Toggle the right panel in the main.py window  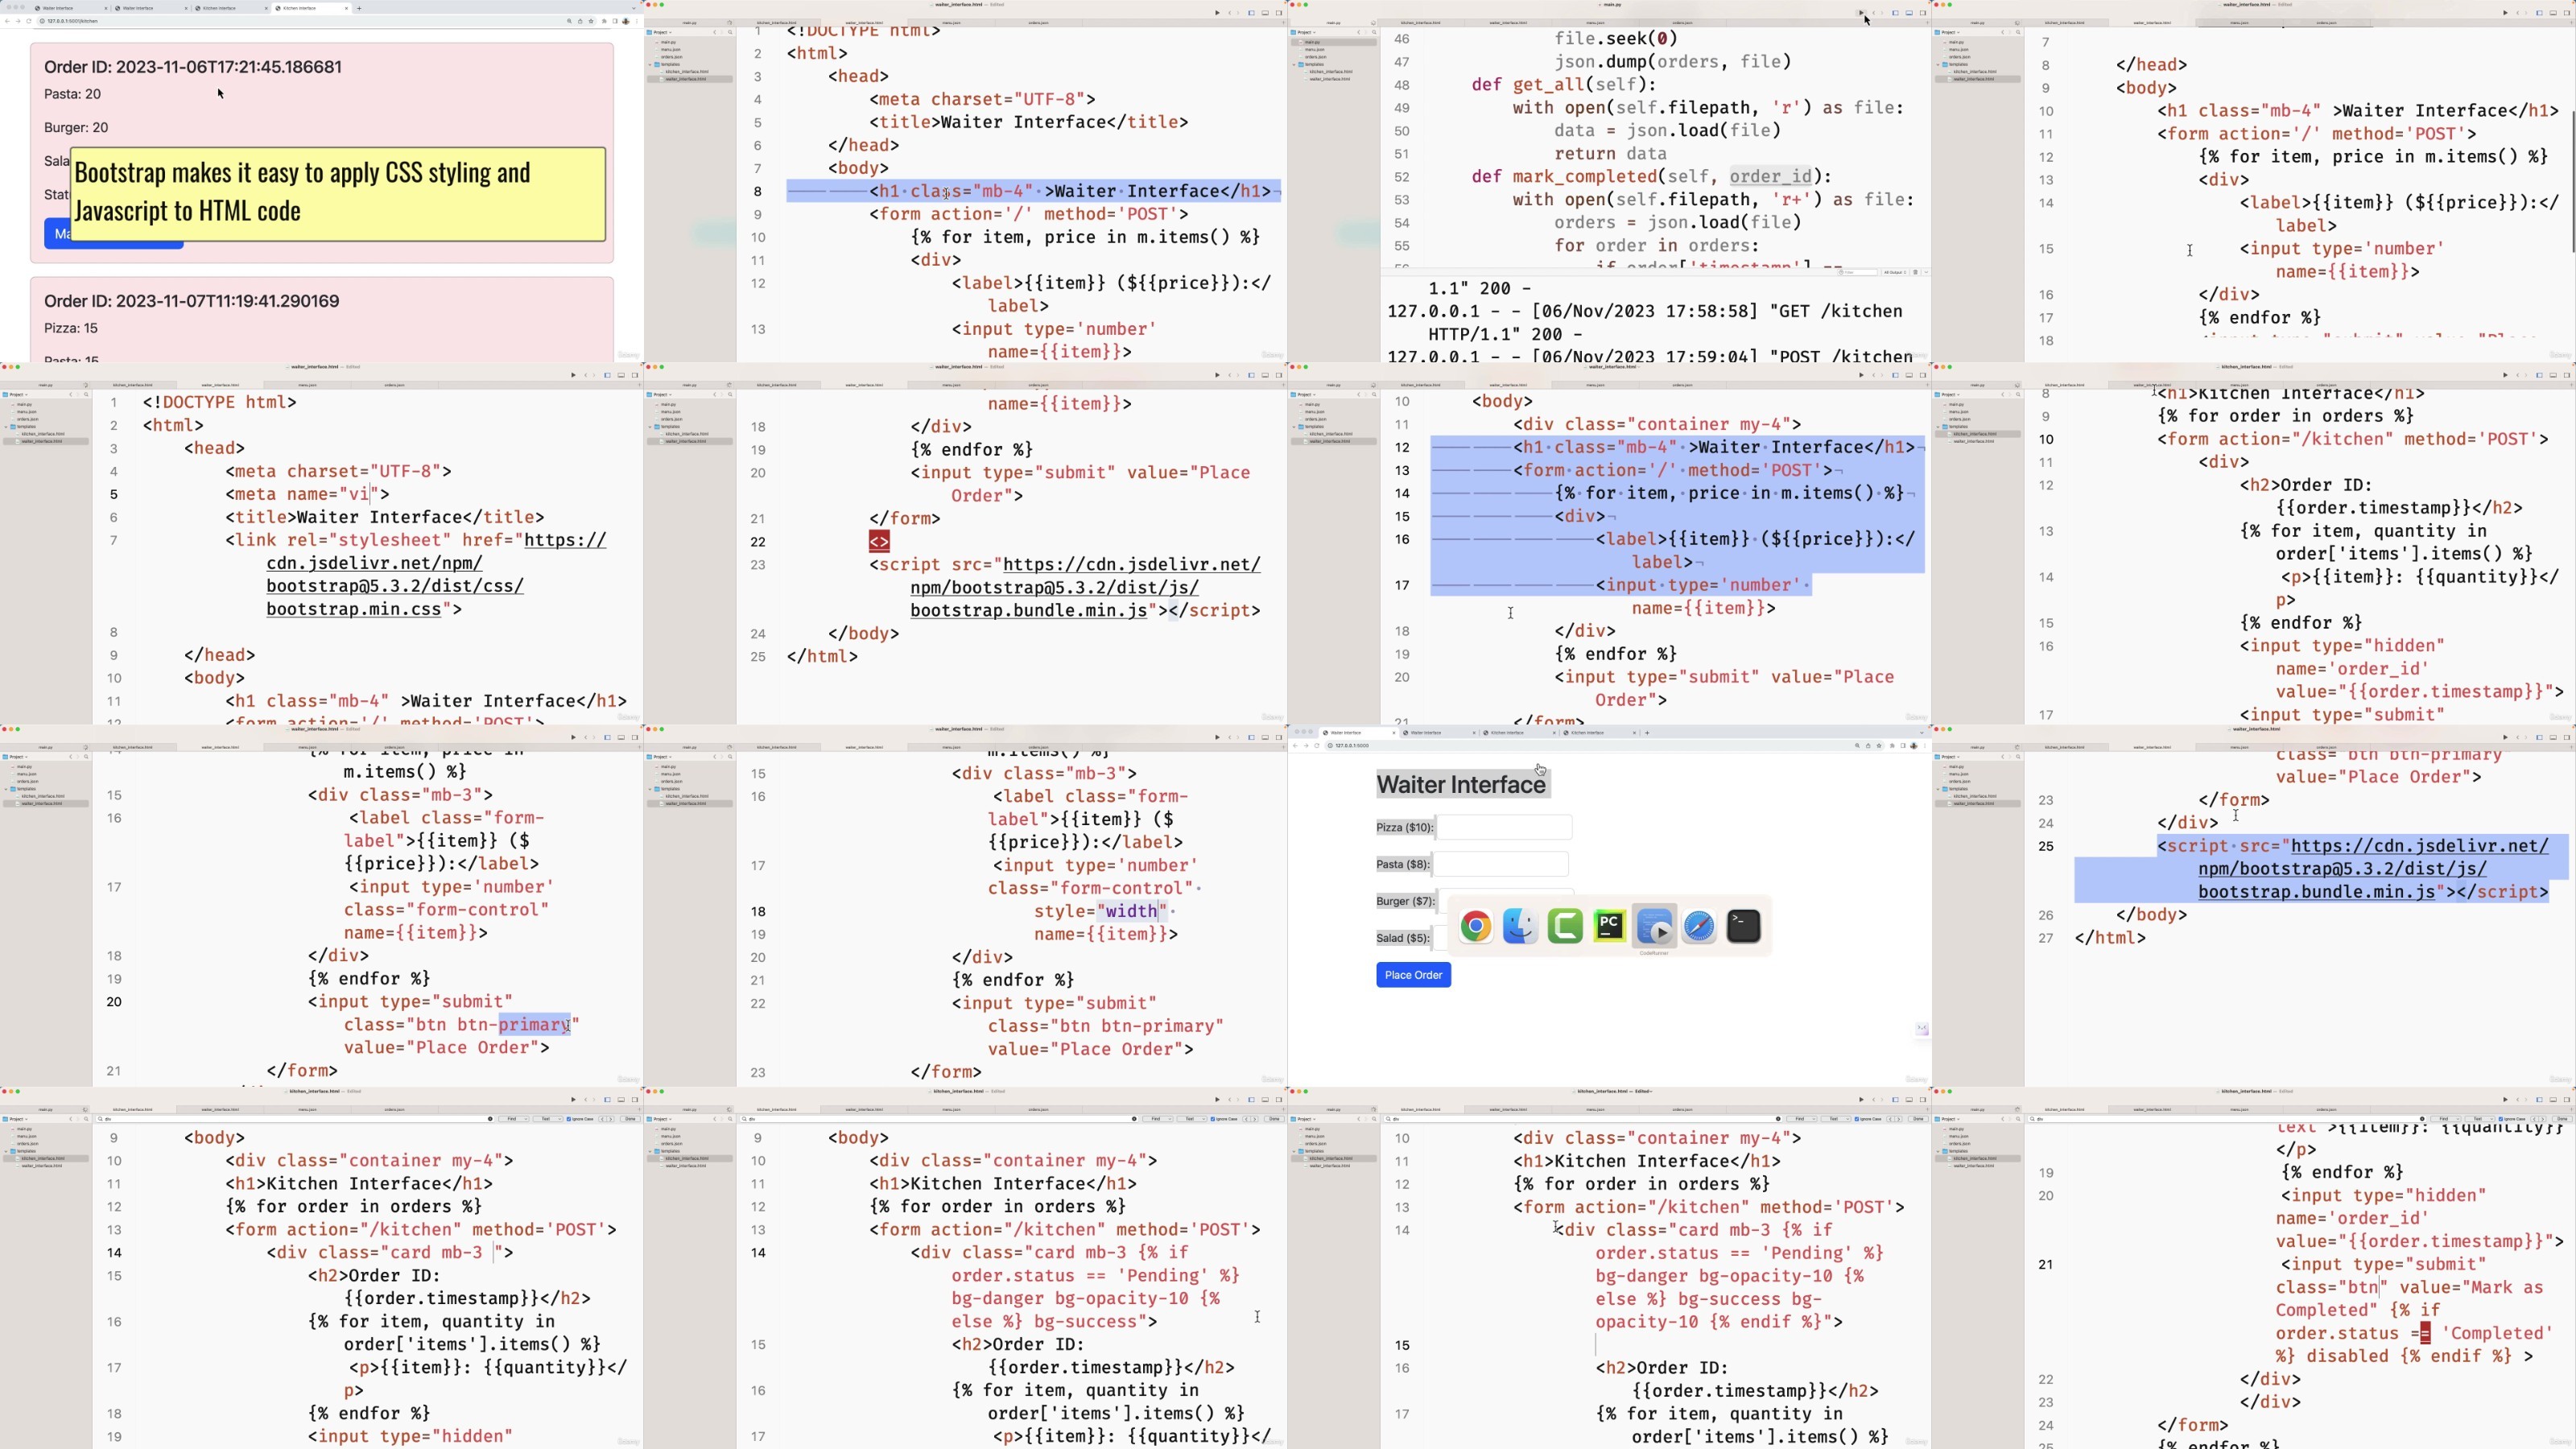(x=1923, y=13)
